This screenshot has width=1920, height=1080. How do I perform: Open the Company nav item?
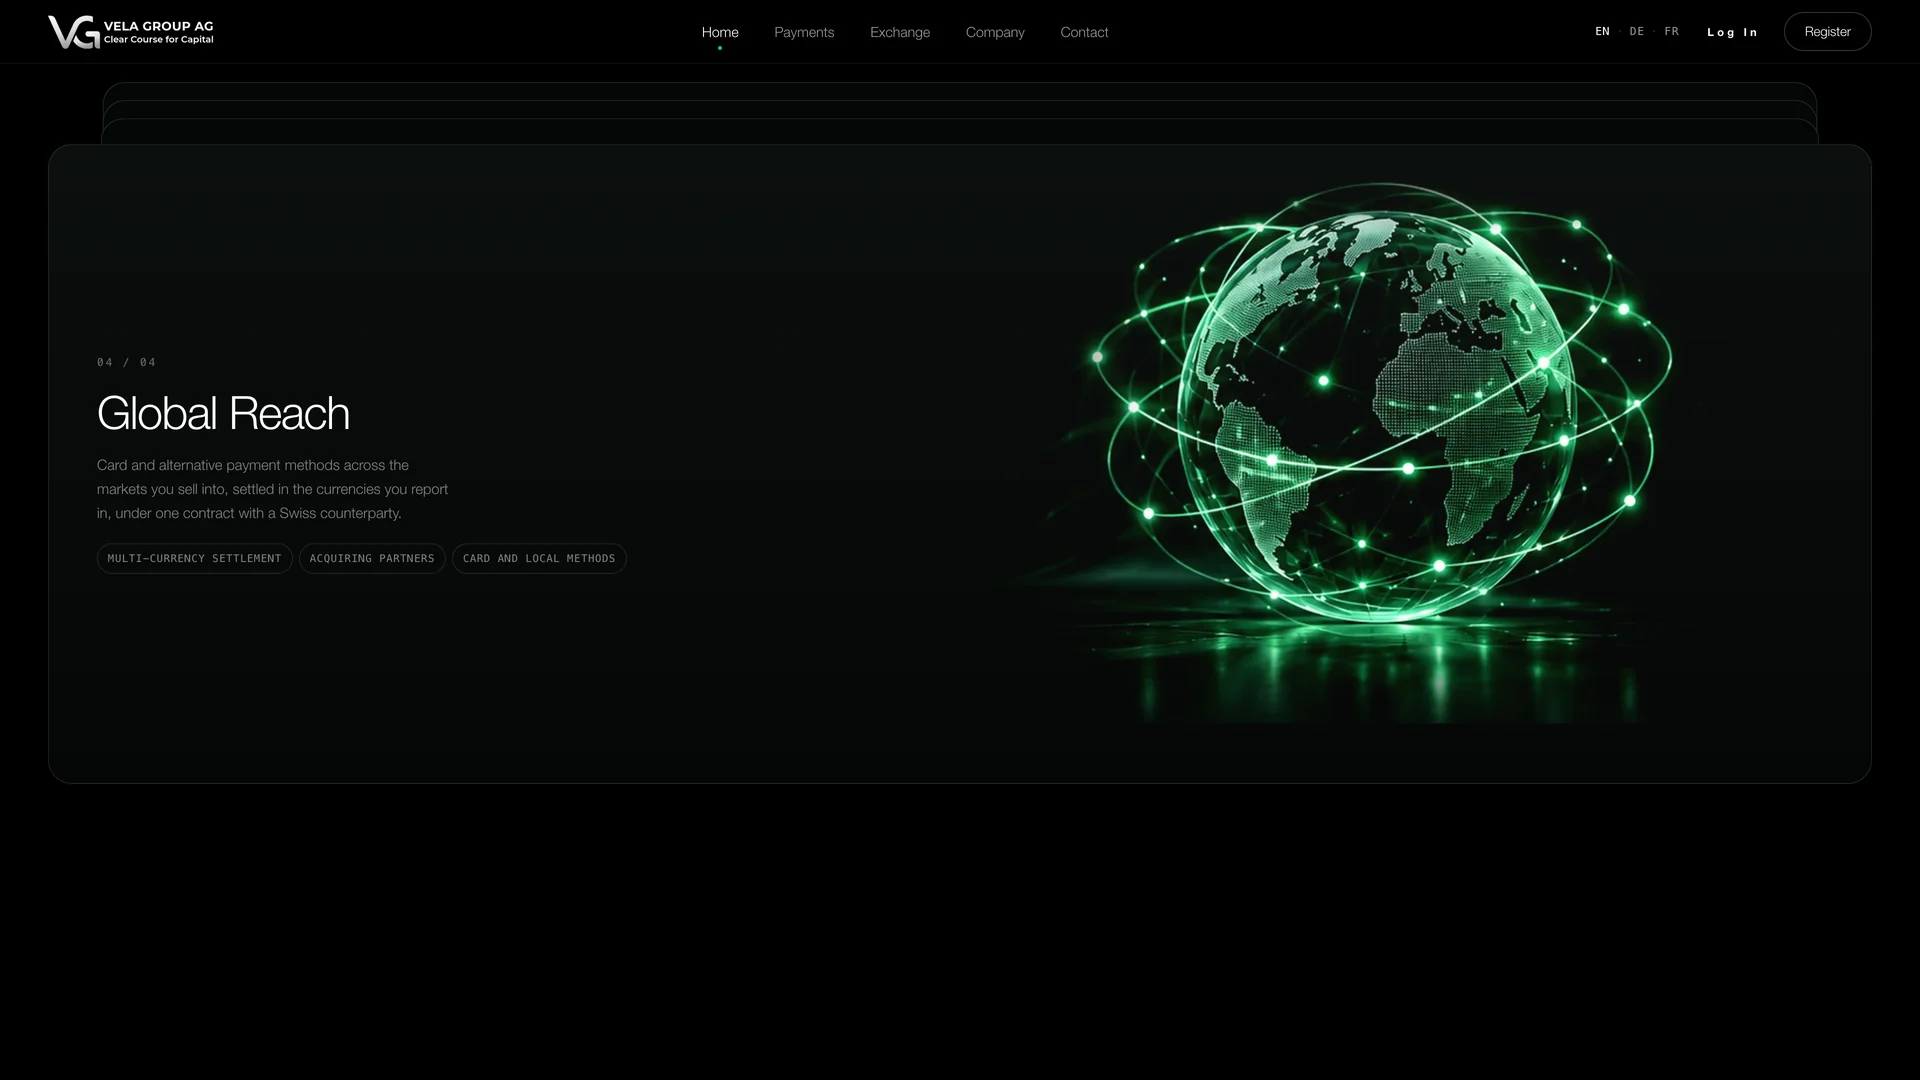point(995,32)
